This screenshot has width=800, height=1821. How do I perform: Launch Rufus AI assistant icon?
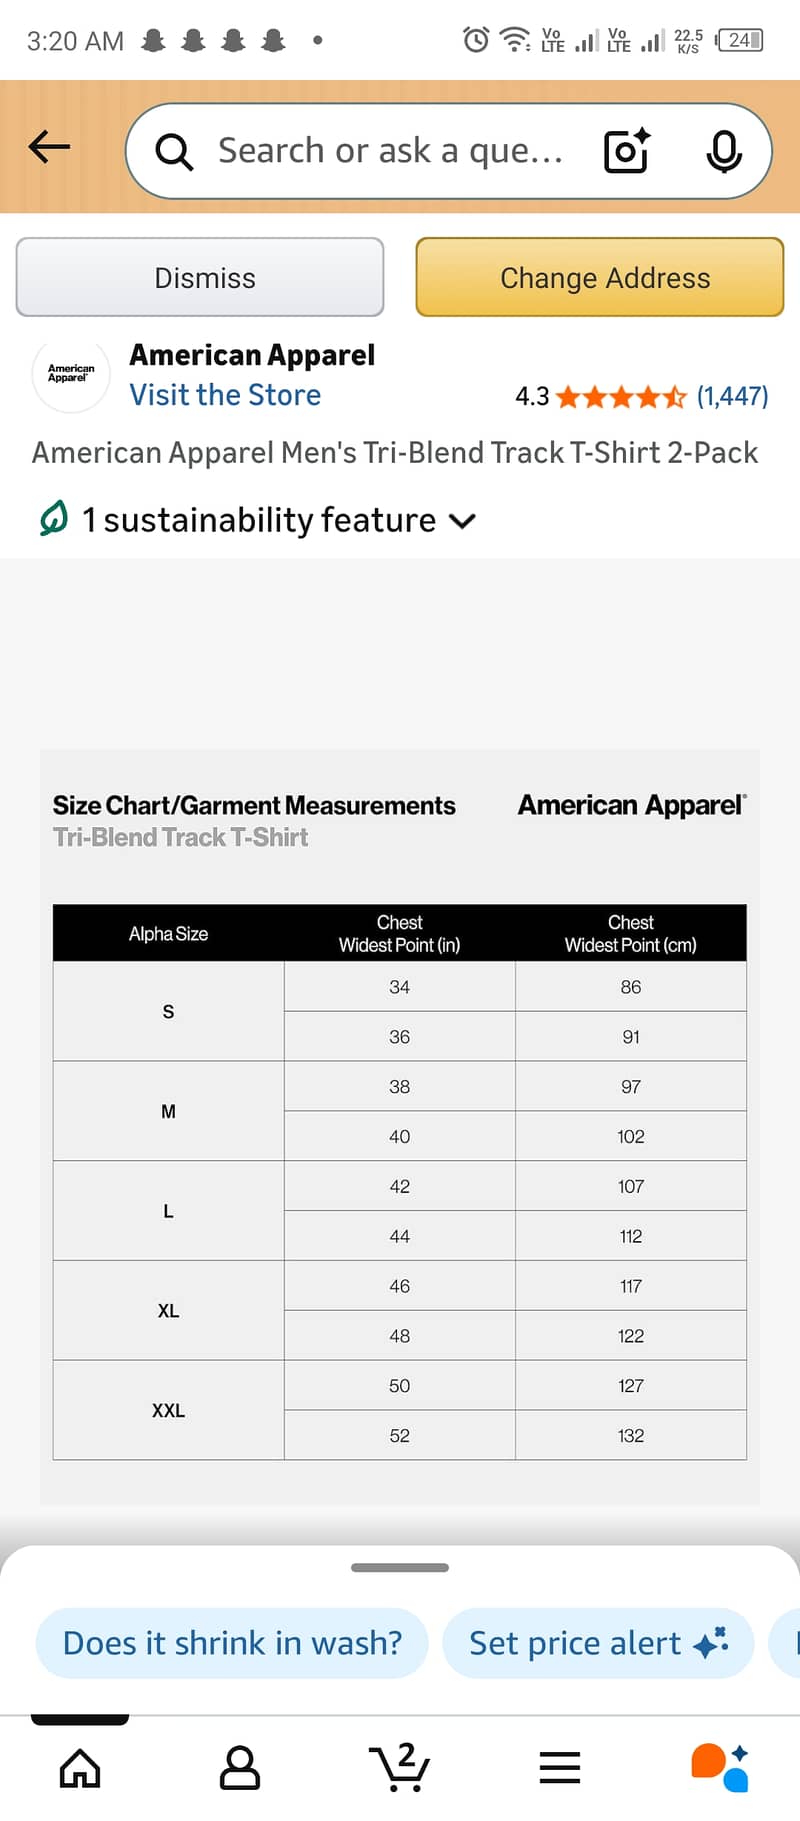[719, 1766]
